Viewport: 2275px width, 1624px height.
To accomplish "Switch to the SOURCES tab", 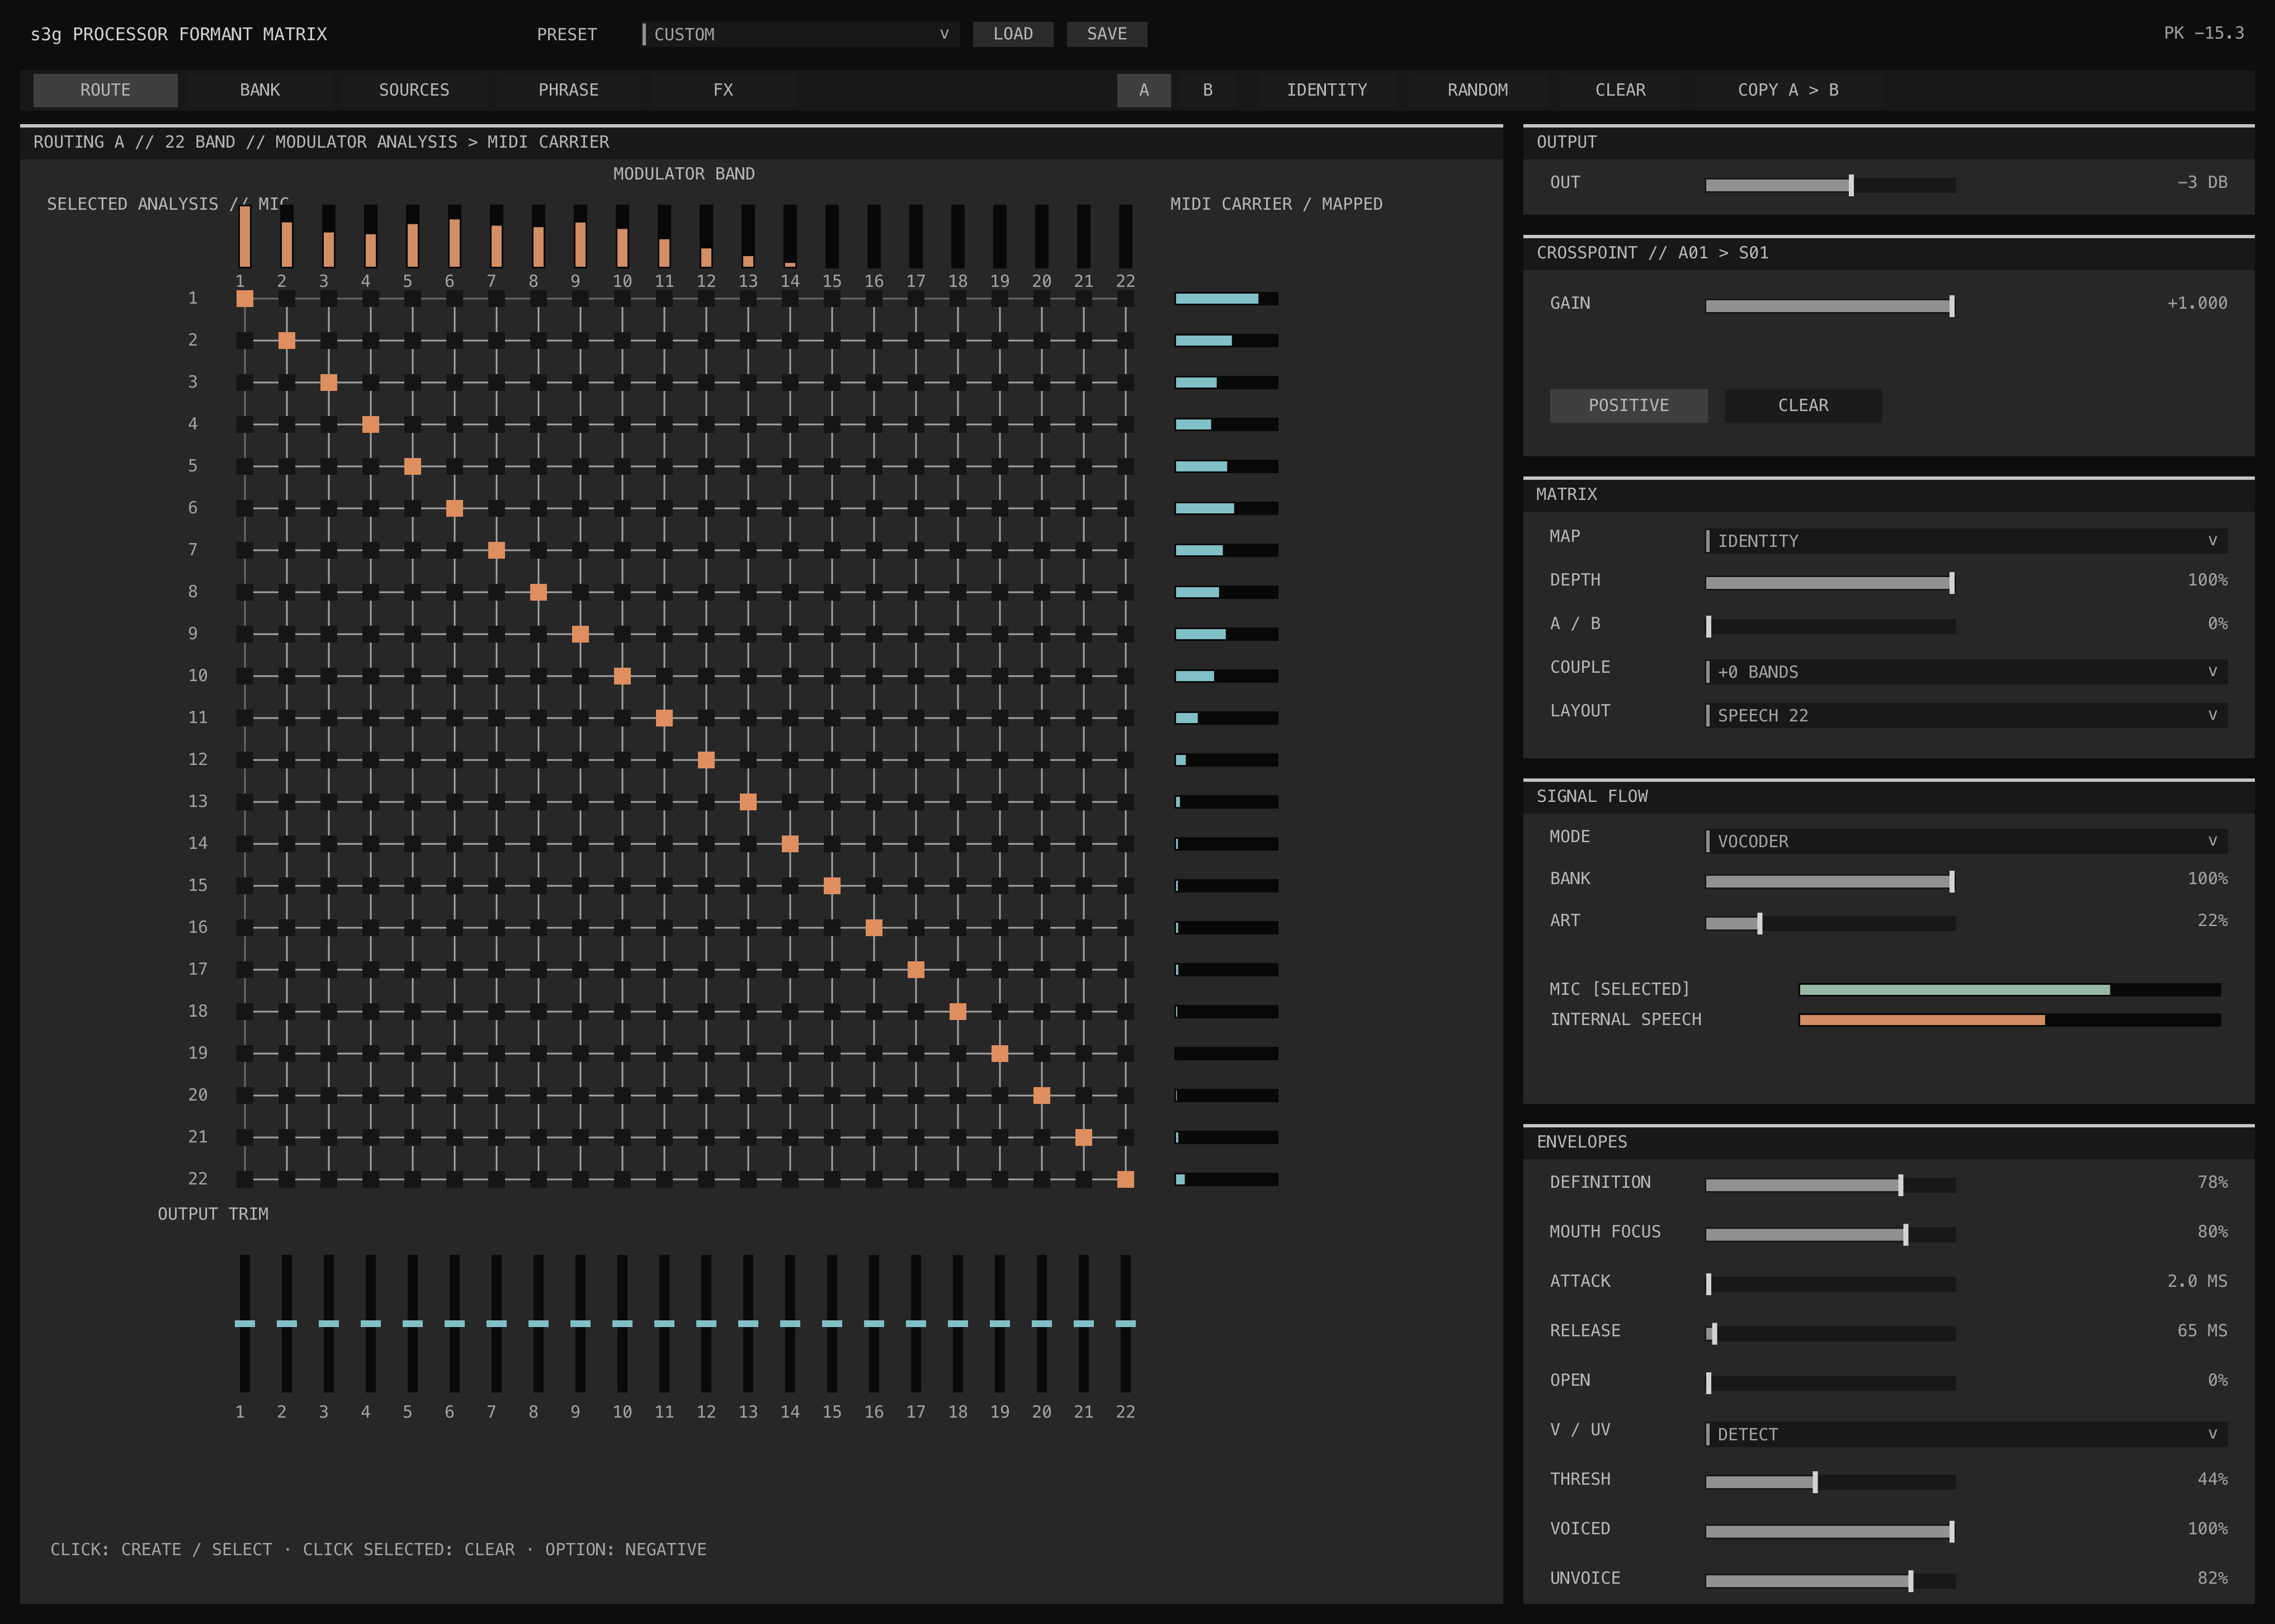I will pos(414,90).
